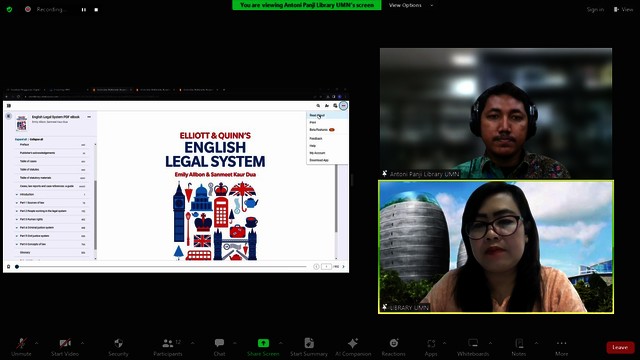Open Zoom Apps
Image resolution: width=640 pixels, height=360 pixels.
[x=431, y=347]
